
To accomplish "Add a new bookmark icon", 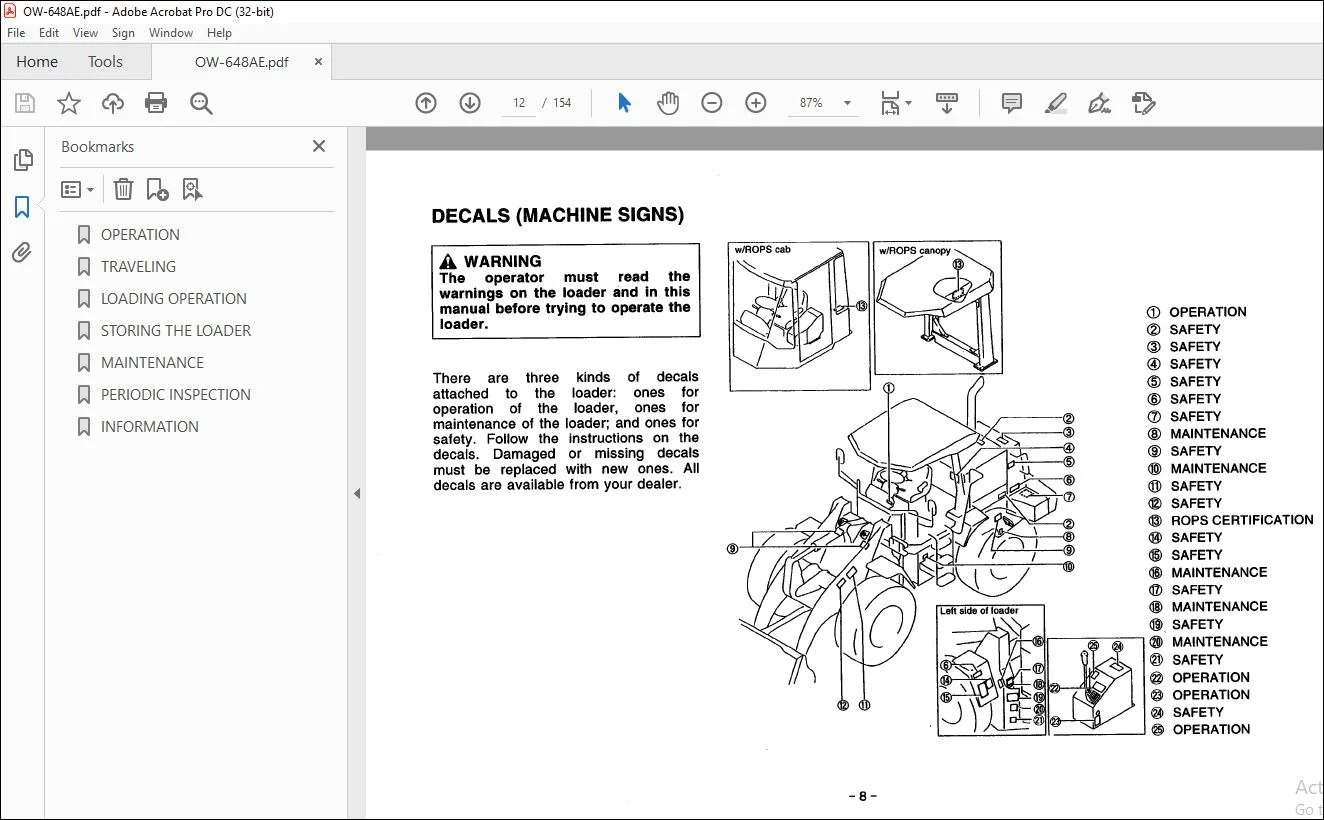I will pyautogui.click(x=157, y=189).
